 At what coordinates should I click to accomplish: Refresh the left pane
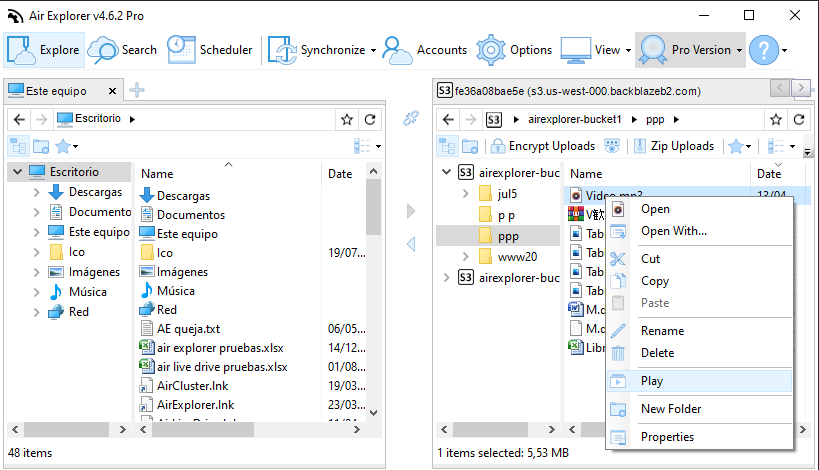[370, 120]
